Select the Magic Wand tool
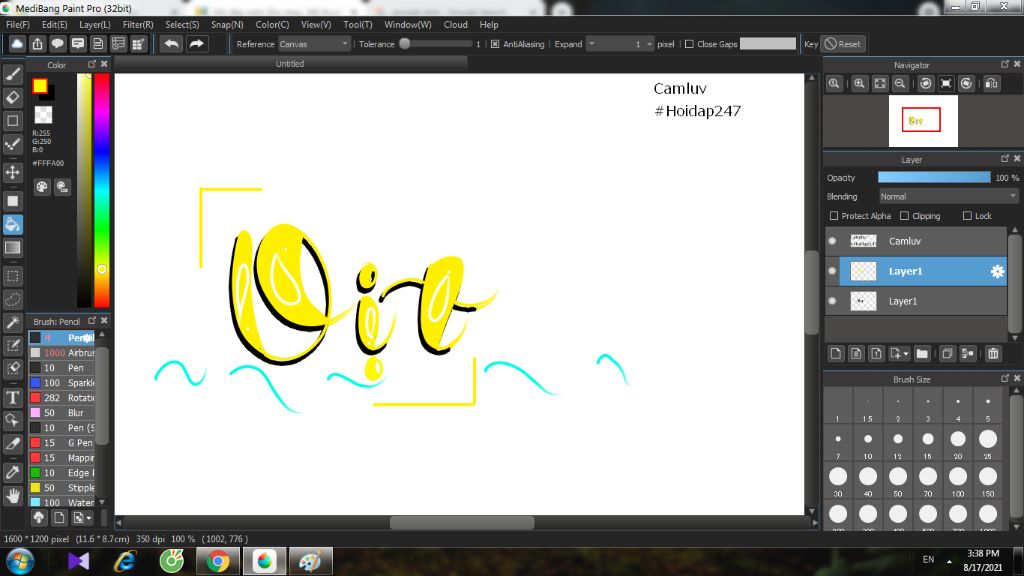The width and height of the screenshot is (1024, 576). point(12,323)
